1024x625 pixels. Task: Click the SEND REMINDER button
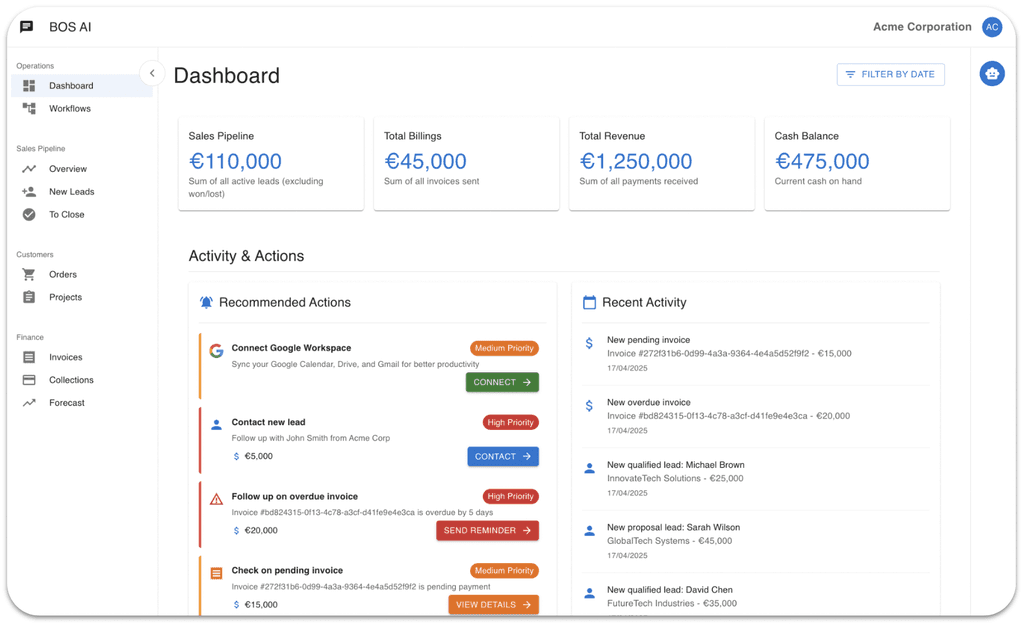[x=487, y=530]
